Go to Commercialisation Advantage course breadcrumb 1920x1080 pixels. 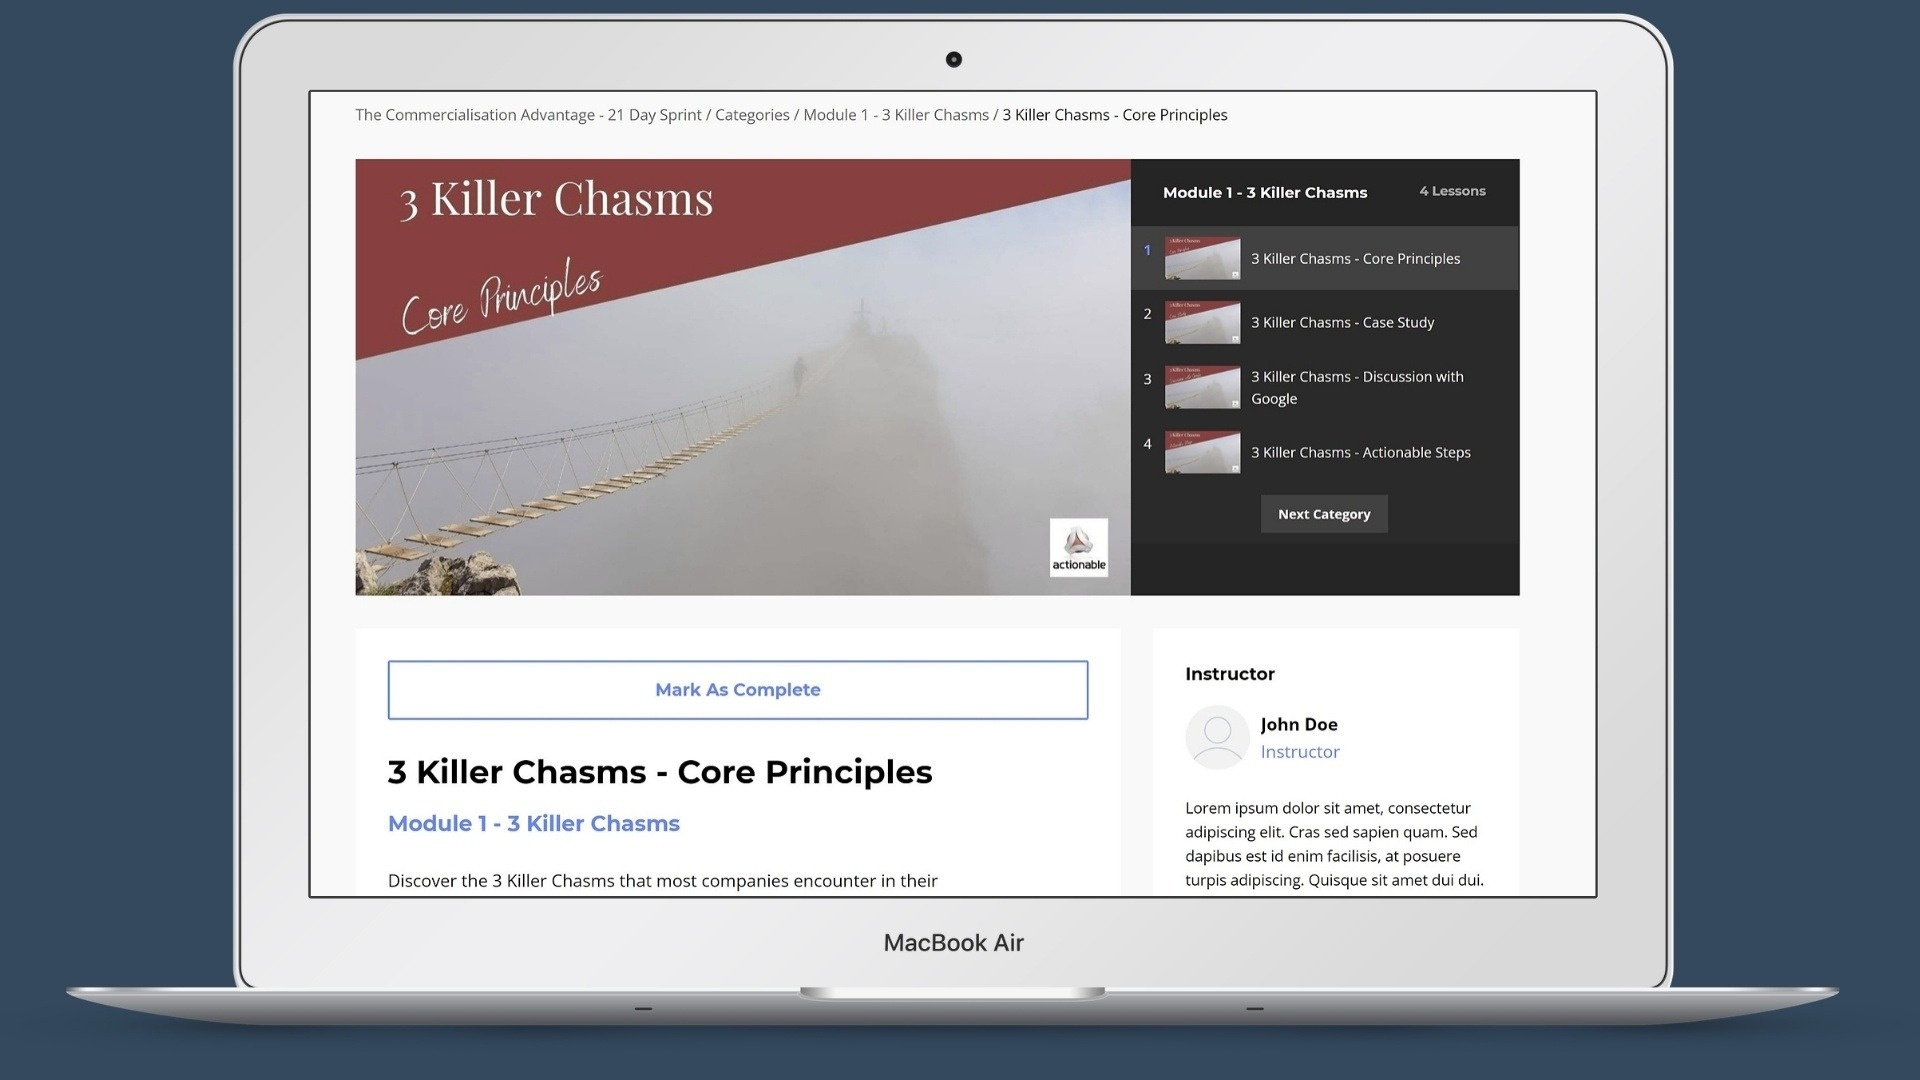pyautogui.click(x=528, y=115)
